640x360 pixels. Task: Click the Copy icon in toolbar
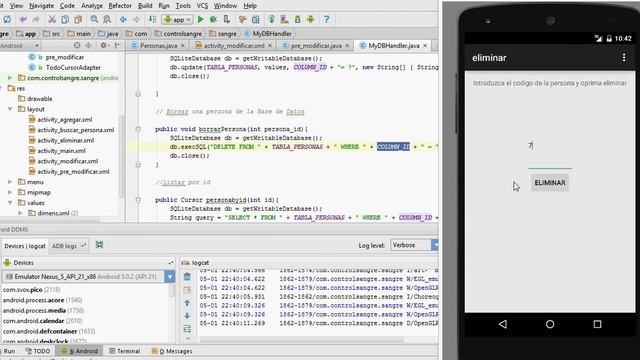(x=65, y=19)
